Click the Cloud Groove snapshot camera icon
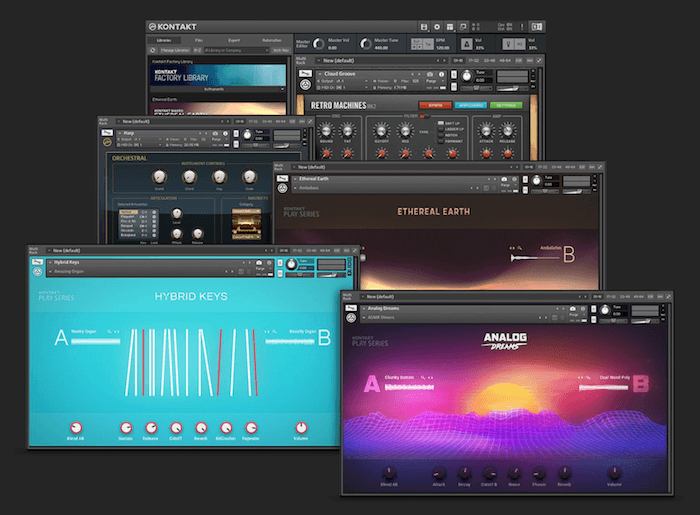This screenshot has width=700, height=515. coord(430,74)
